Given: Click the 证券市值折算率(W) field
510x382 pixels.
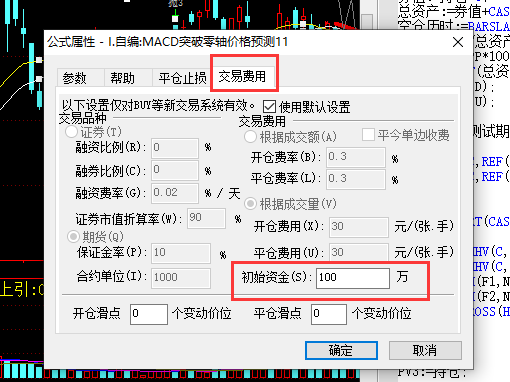Looking at the screenshot, I should tap(206, 218).
